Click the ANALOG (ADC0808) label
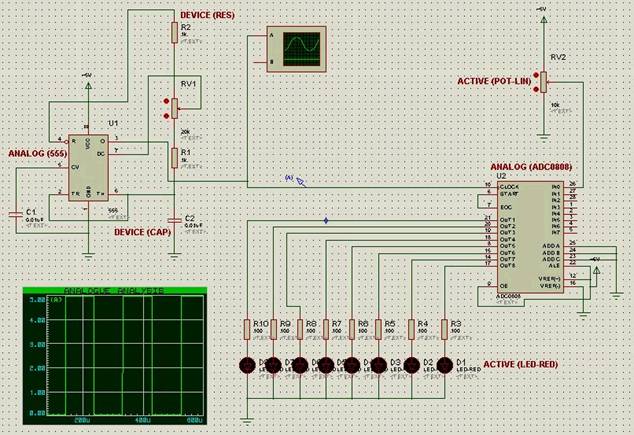634x435 pixels. [531, 167]
